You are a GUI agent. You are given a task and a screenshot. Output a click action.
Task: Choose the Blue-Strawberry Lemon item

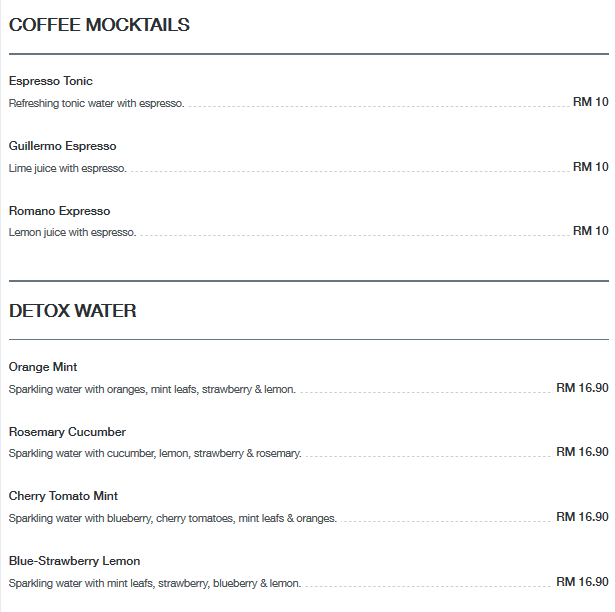[x=74, y=561]
